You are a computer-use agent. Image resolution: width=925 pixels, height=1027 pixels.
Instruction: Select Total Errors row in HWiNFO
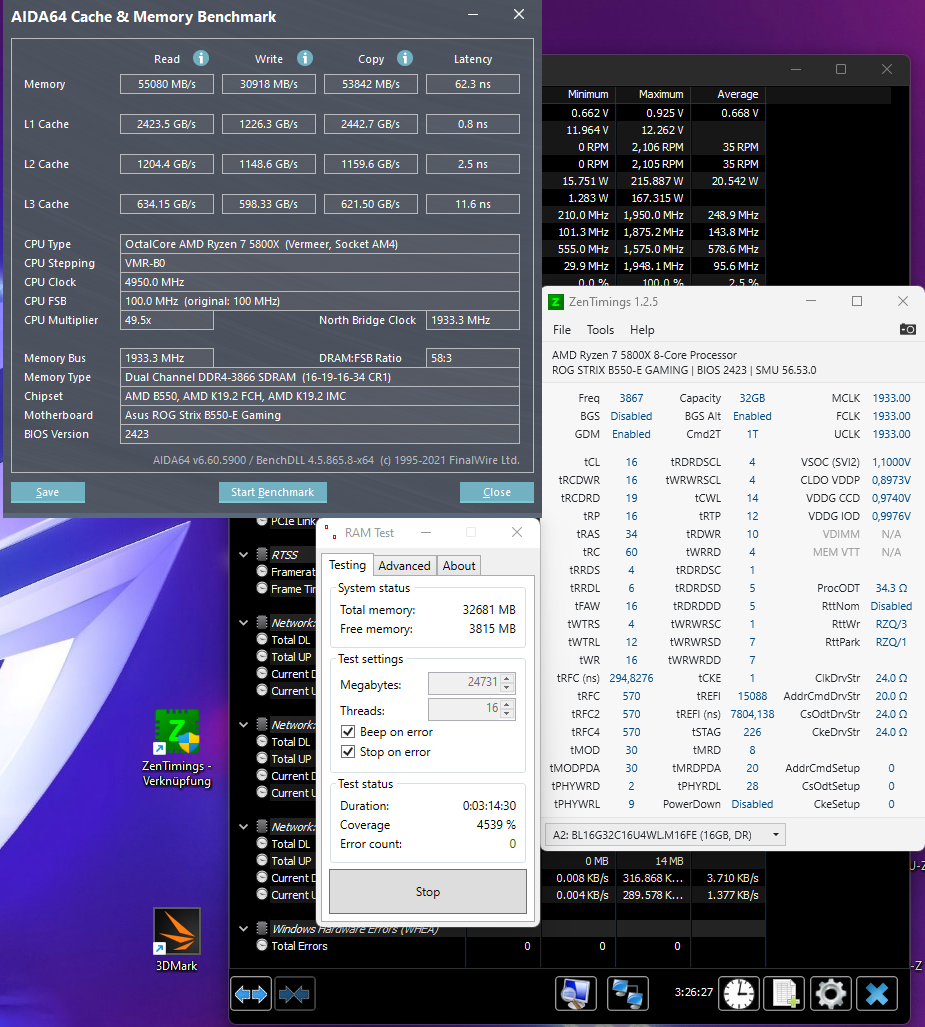point(498,946)
